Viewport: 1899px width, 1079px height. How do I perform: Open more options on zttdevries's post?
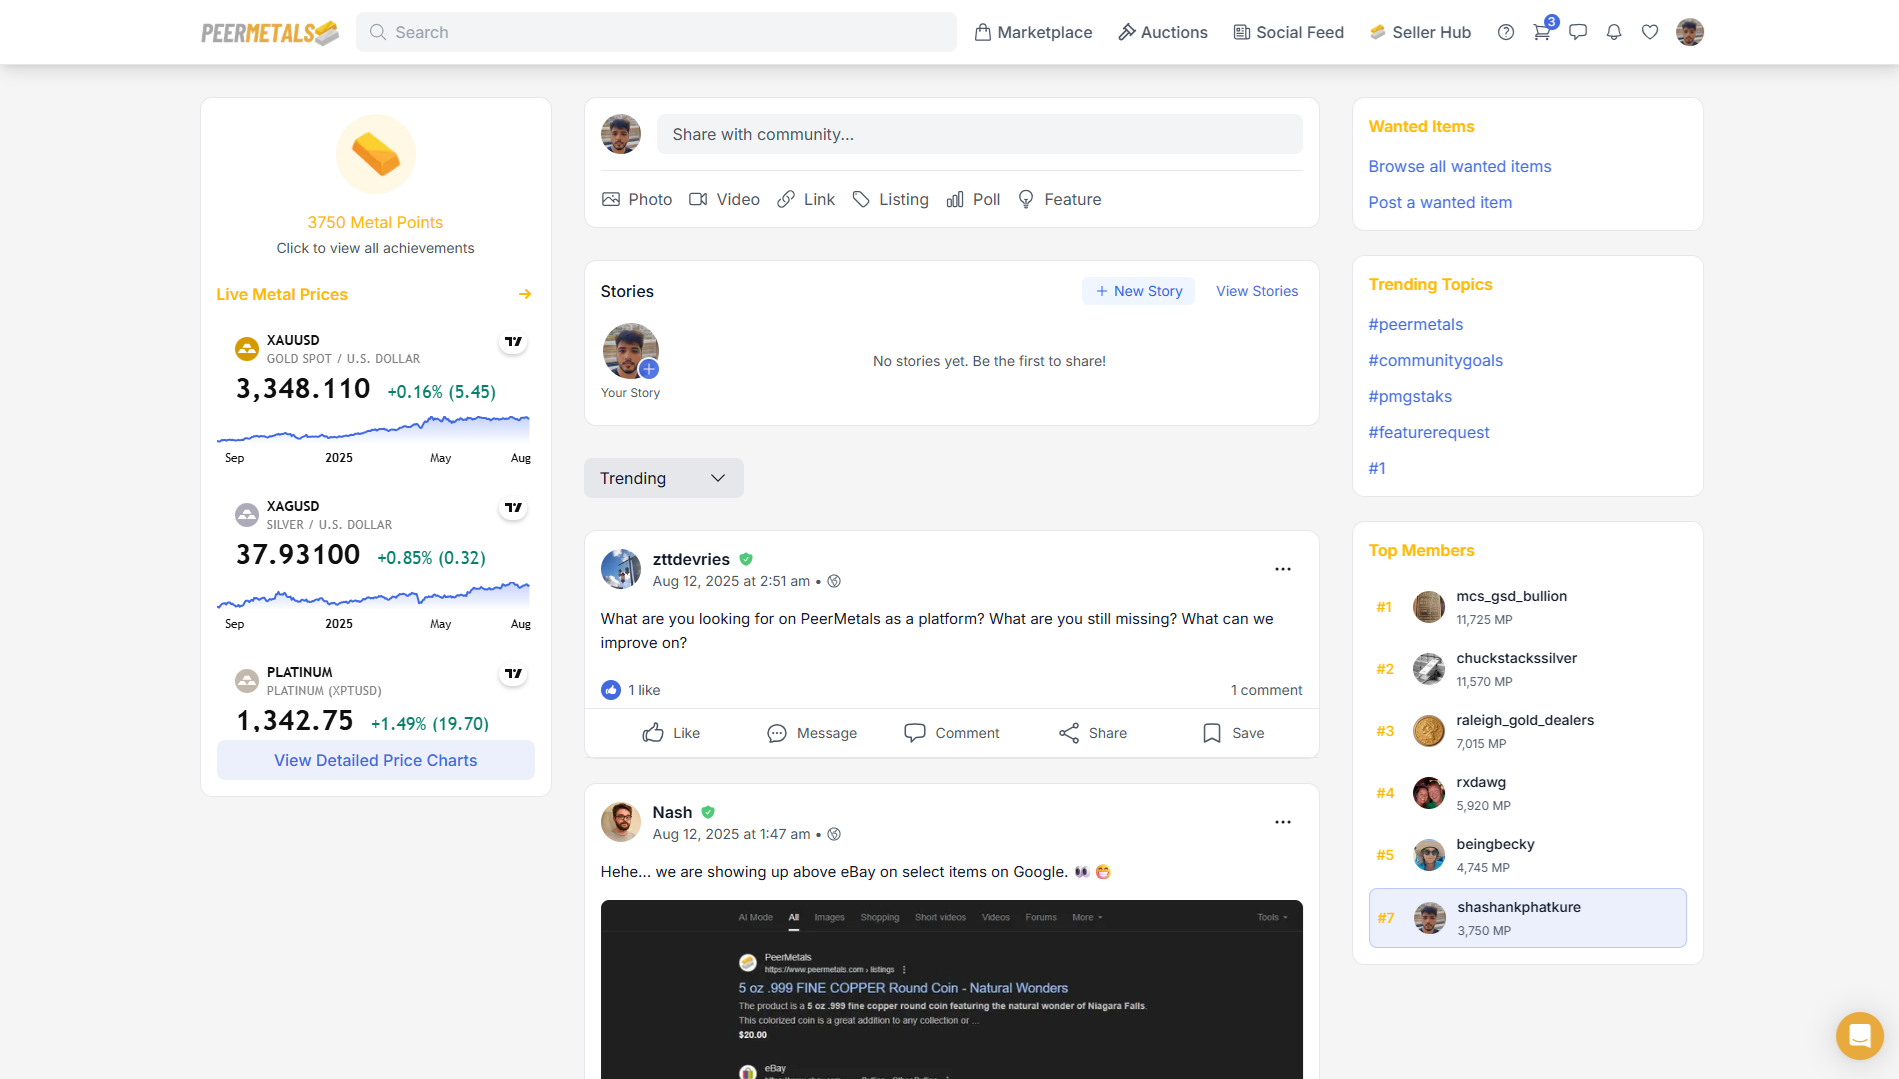1283,569
